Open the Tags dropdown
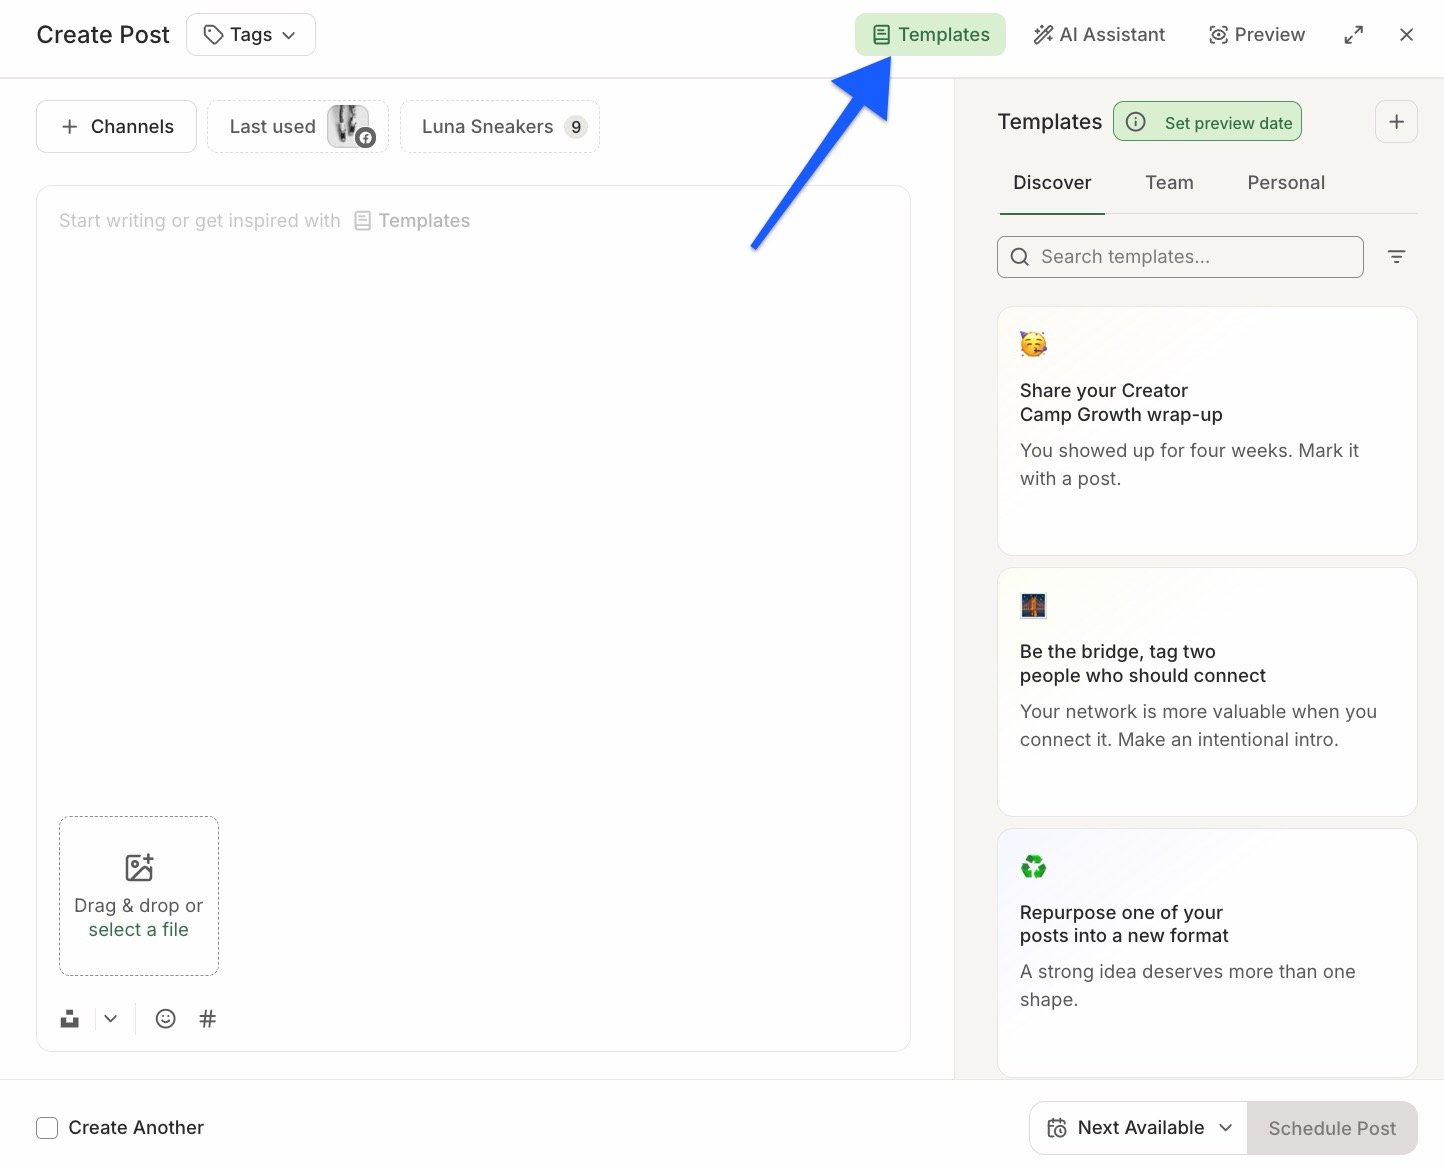Image resolution: width=1444 pixels, height=1168 pixels. coord(251,35)
